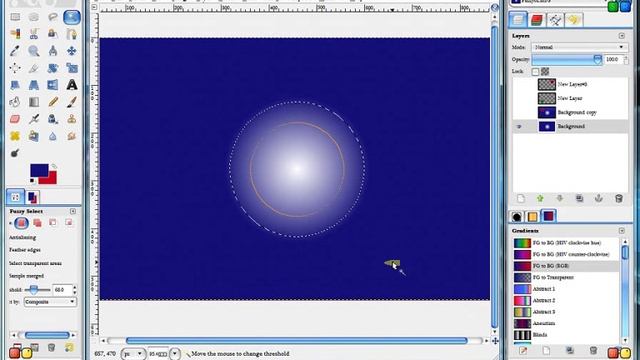640x360 pixels.
Task: Open the layer Mode dropdown showing Normal
Action: point(579,47)
